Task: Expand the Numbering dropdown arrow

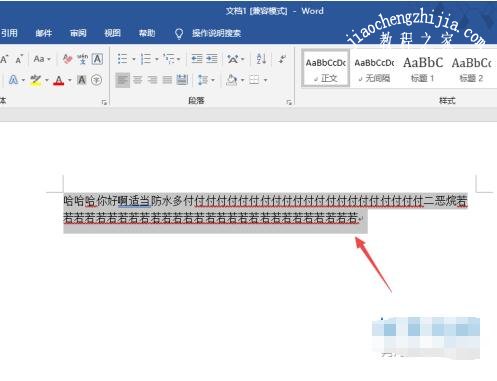Action: (x=156, y=59)
